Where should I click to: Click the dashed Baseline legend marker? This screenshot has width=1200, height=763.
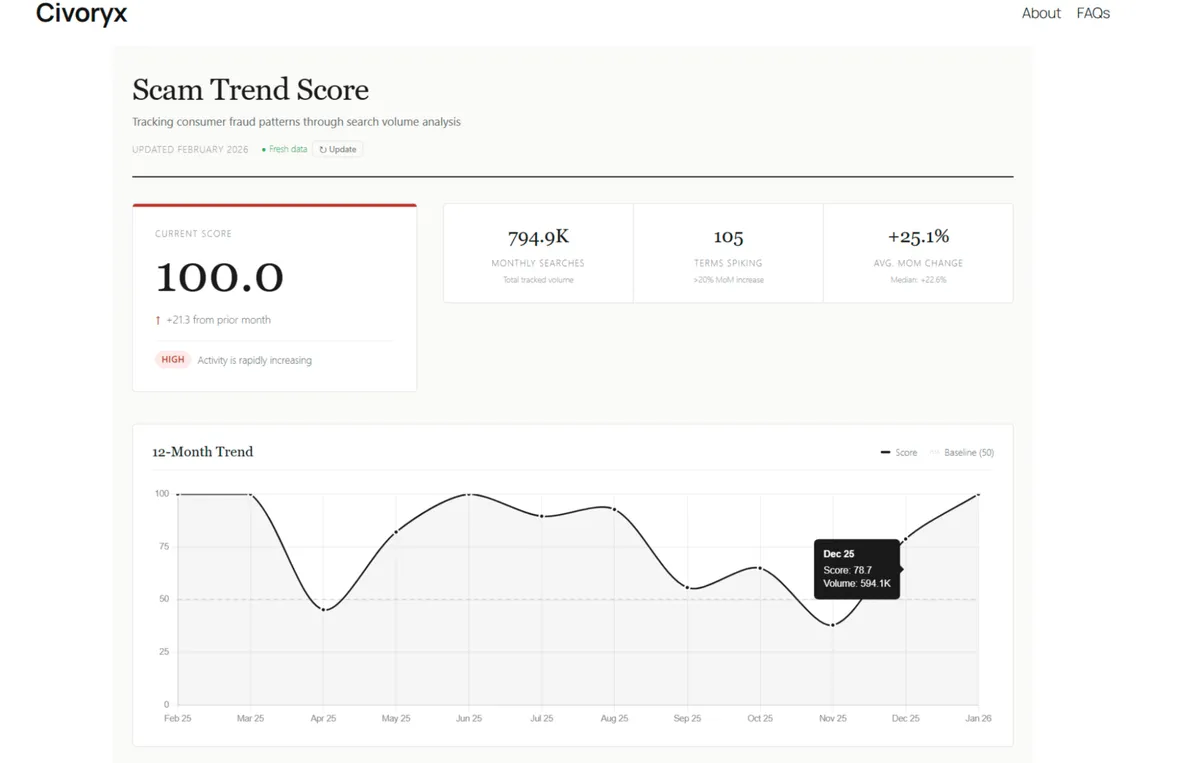click(933, 452)
